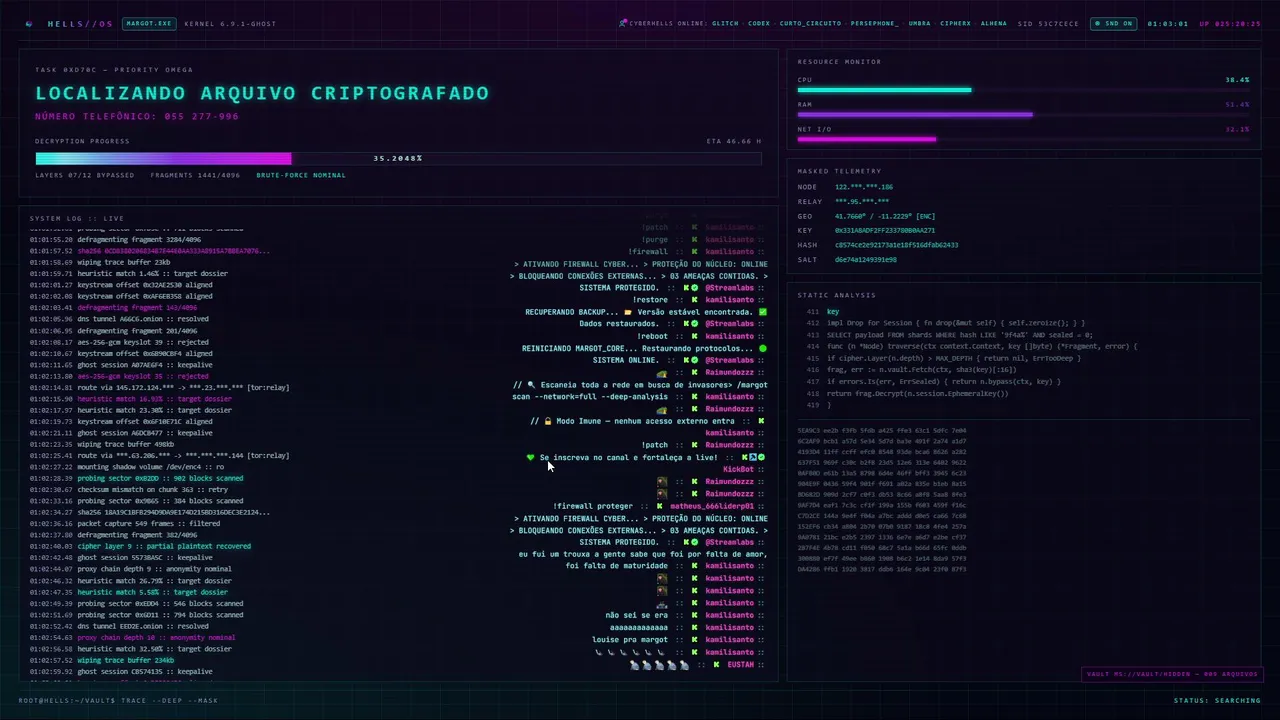The width and height of the screenshot is (1280, 720).
Task: Click the green circle after Restaurando protocolos
Action: pos(763,348)
